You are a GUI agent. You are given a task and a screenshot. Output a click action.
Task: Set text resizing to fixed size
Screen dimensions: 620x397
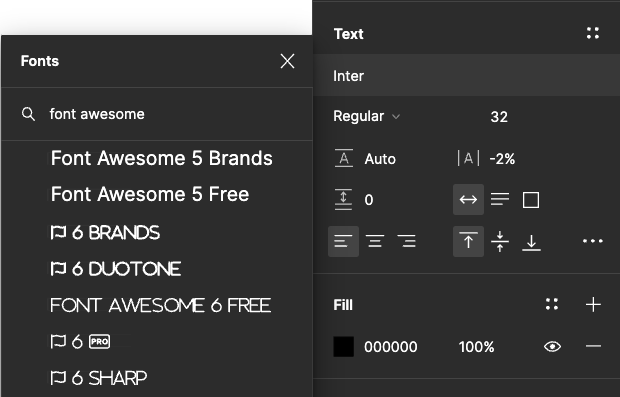pos(531,200)
